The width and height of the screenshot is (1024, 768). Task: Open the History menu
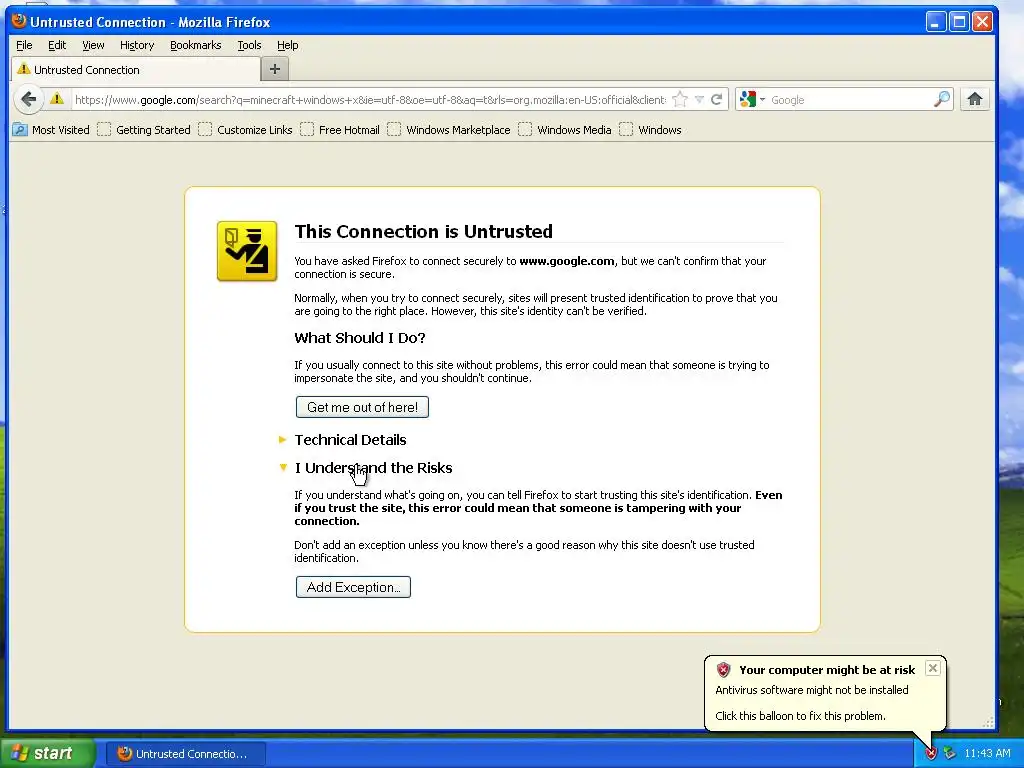pos(136,45)
